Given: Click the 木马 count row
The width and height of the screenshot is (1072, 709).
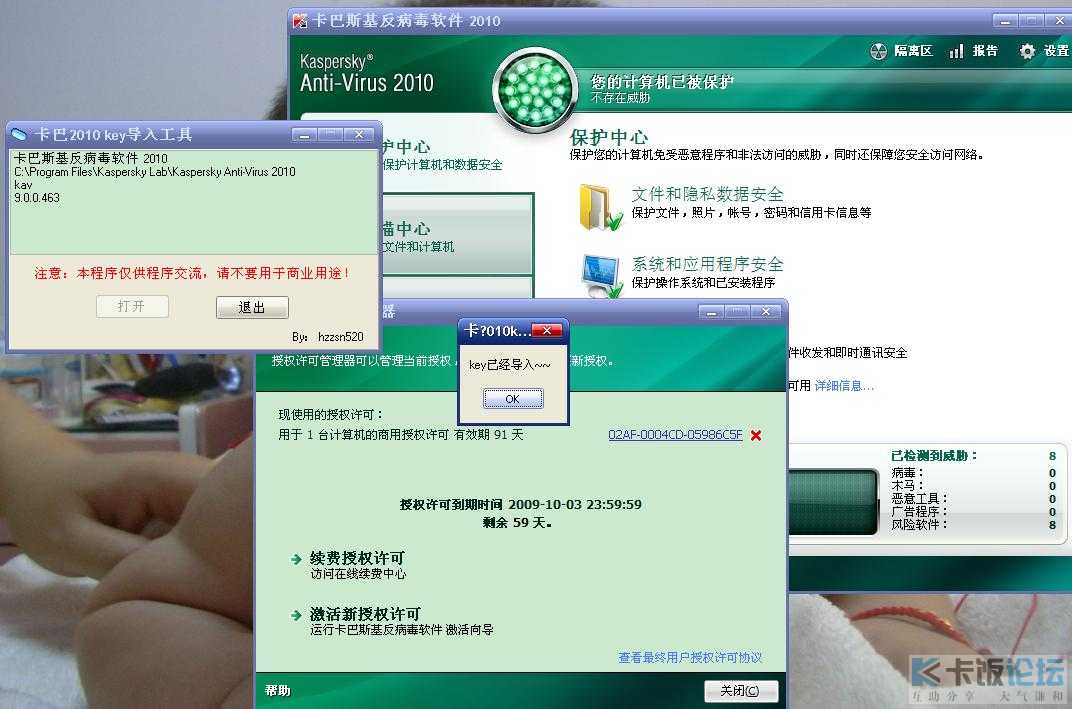Looking at the screenshot, I should point(974,485).
